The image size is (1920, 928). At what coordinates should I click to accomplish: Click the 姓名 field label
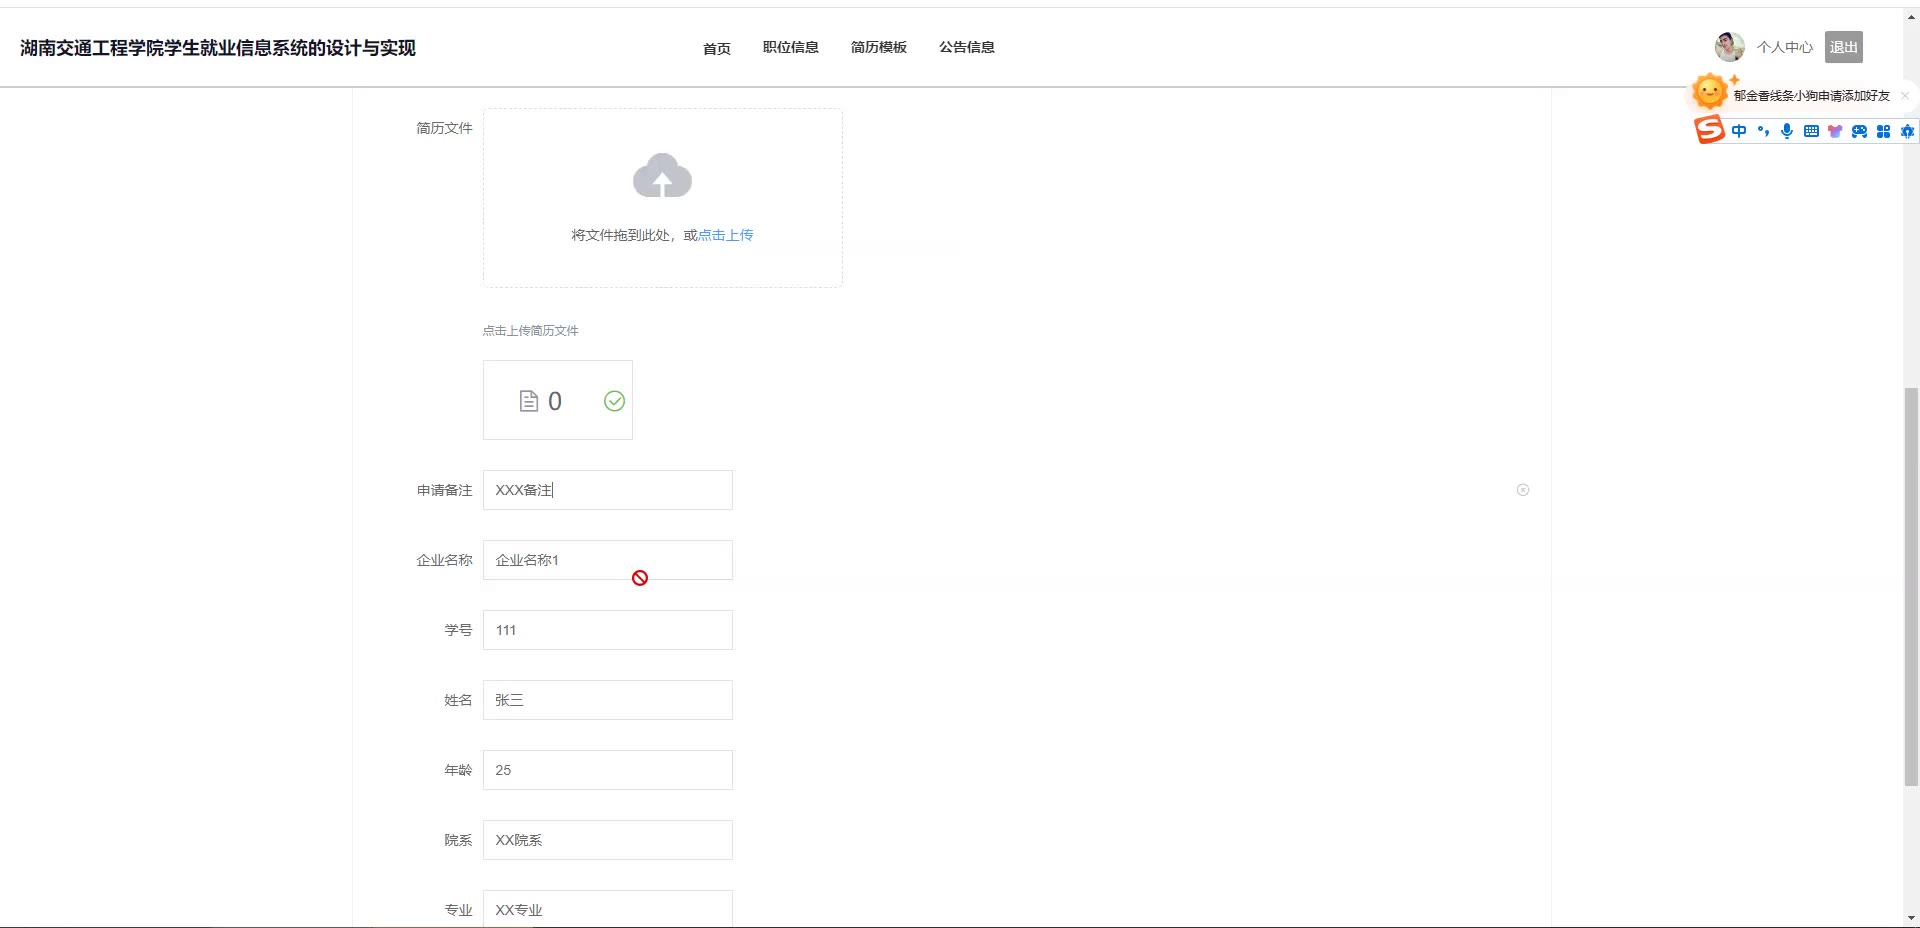coord(458,700)
